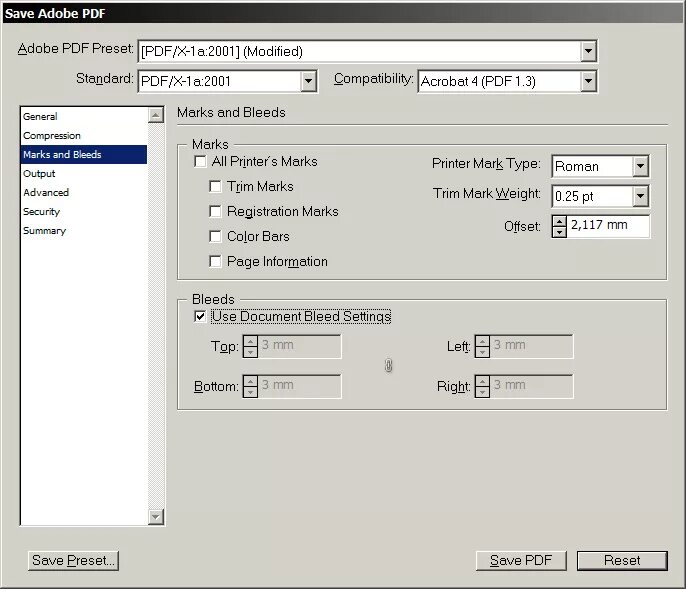Open the Compatibility dropdown
Screen dimensions: 686x589
click(588, 81)
